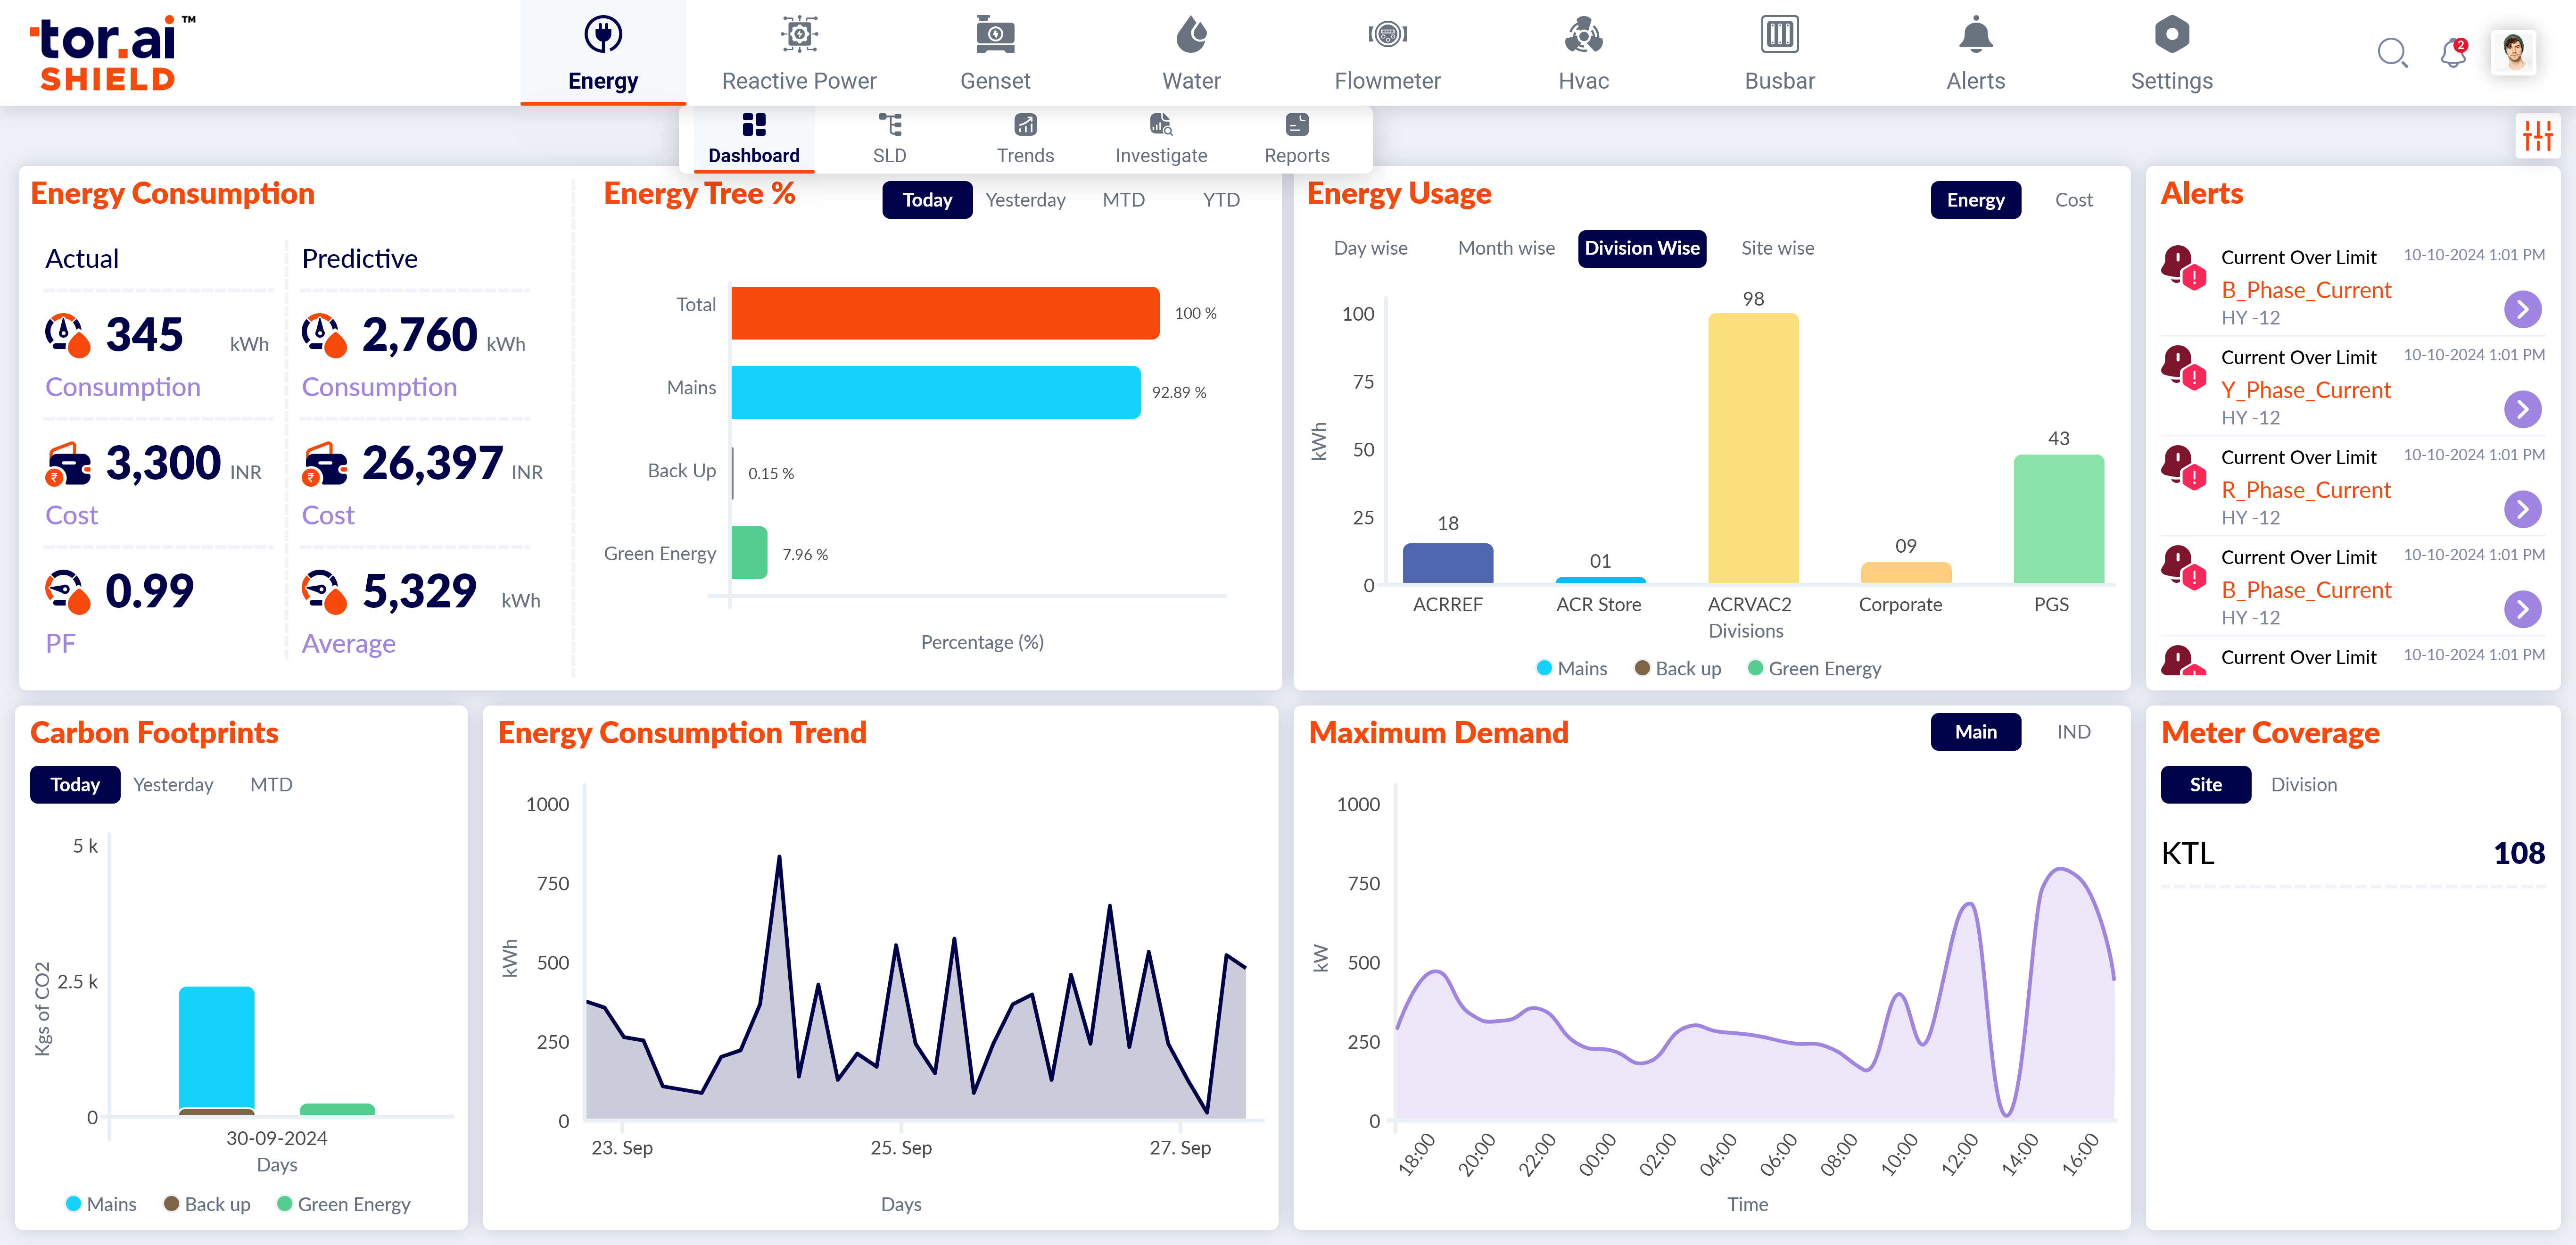This screenshot has height=1245, width=2576.
Task: Click the search magnifier icon
Action: [x=2392, y=52]
